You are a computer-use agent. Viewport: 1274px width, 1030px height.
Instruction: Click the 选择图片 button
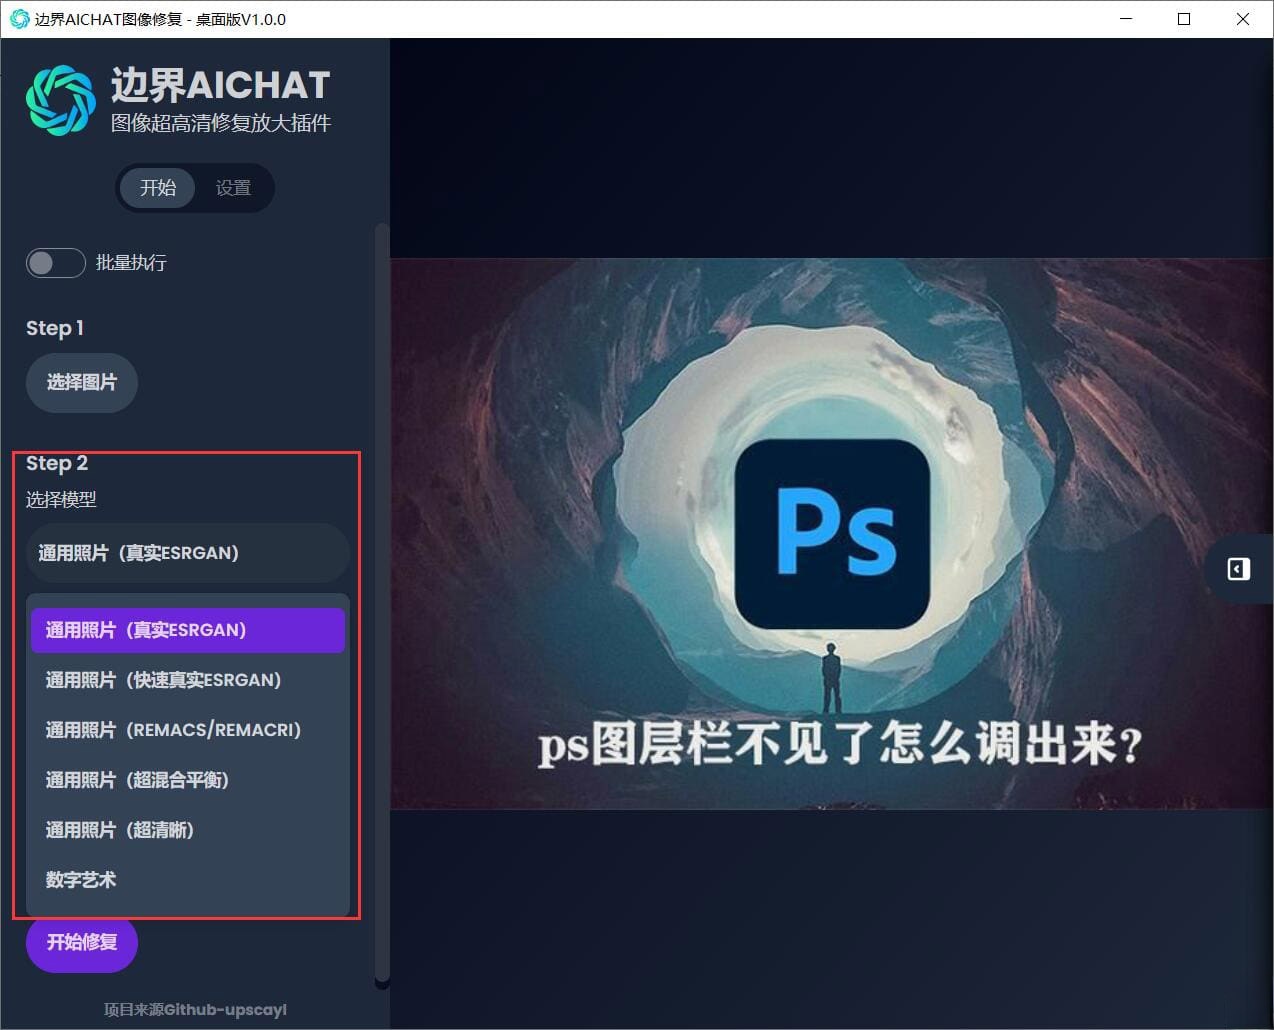coord(81,382)
